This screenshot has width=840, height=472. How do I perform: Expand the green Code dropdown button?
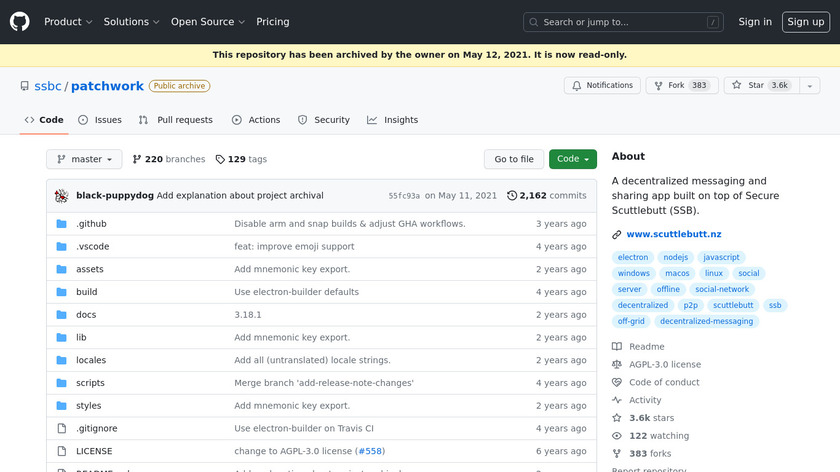point(572,159)
